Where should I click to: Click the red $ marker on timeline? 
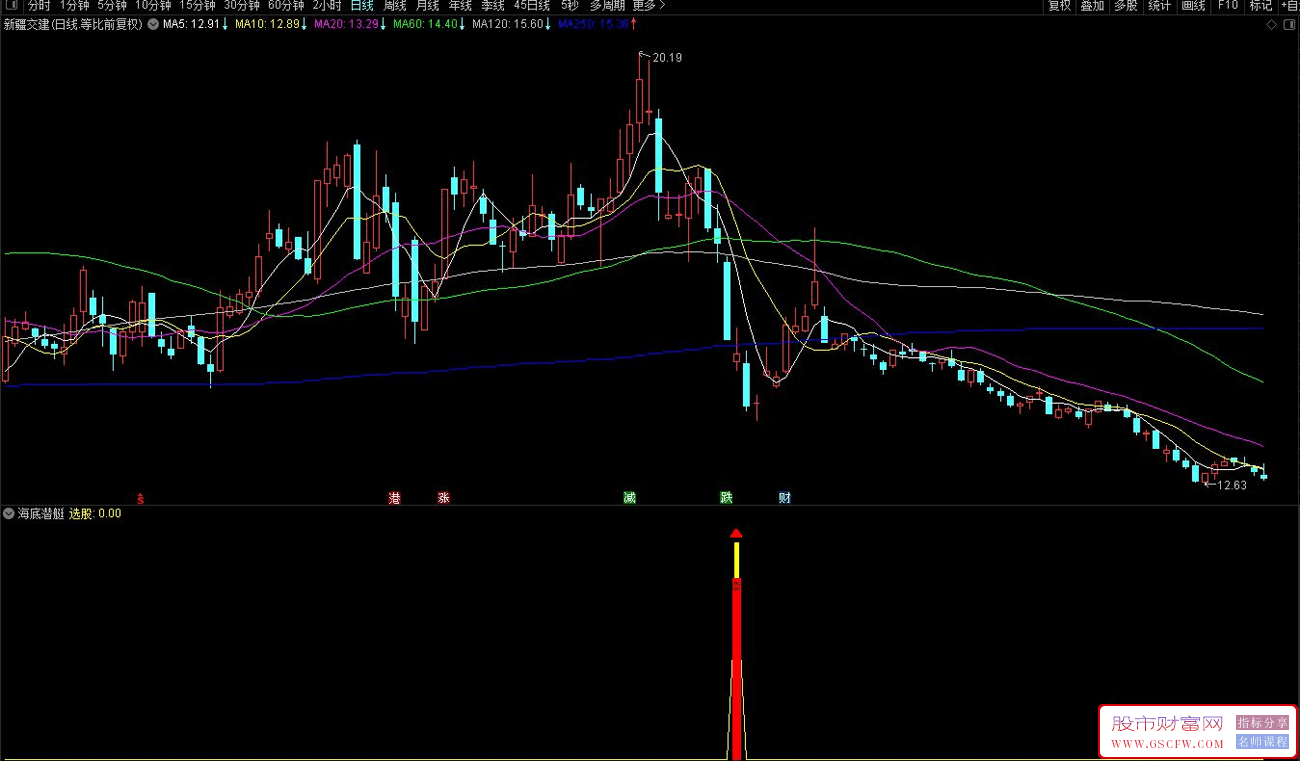tap(140, 497)
